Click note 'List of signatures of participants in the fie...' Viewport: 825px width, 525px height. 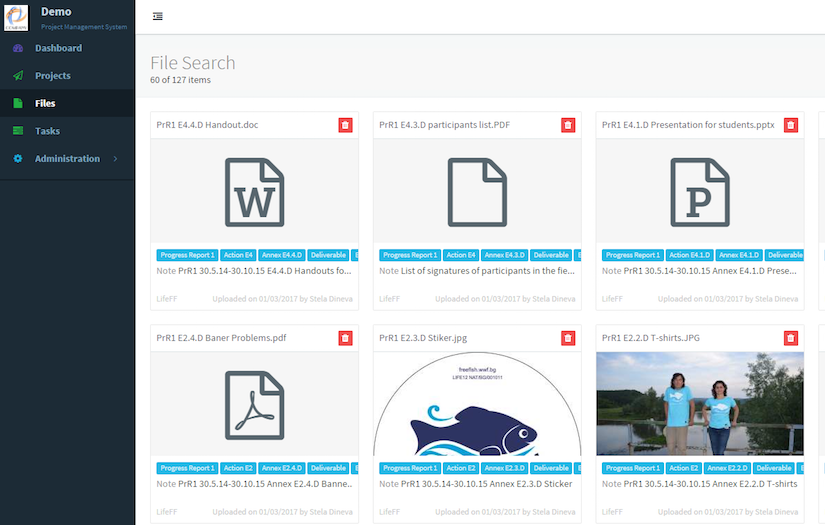(488, 271)
